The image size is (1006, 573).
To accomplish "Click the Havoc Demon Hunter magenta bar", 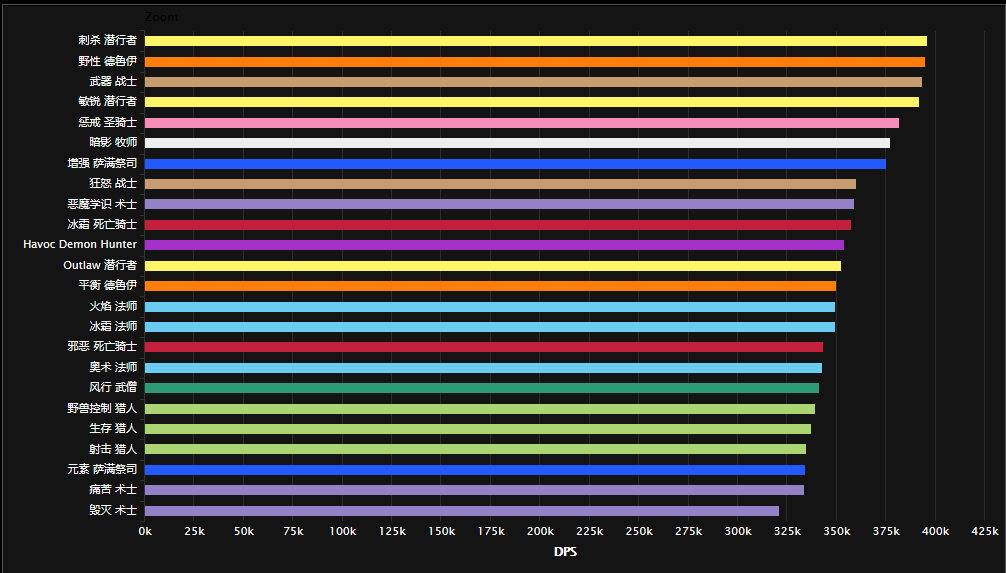I will coord(494,245).
